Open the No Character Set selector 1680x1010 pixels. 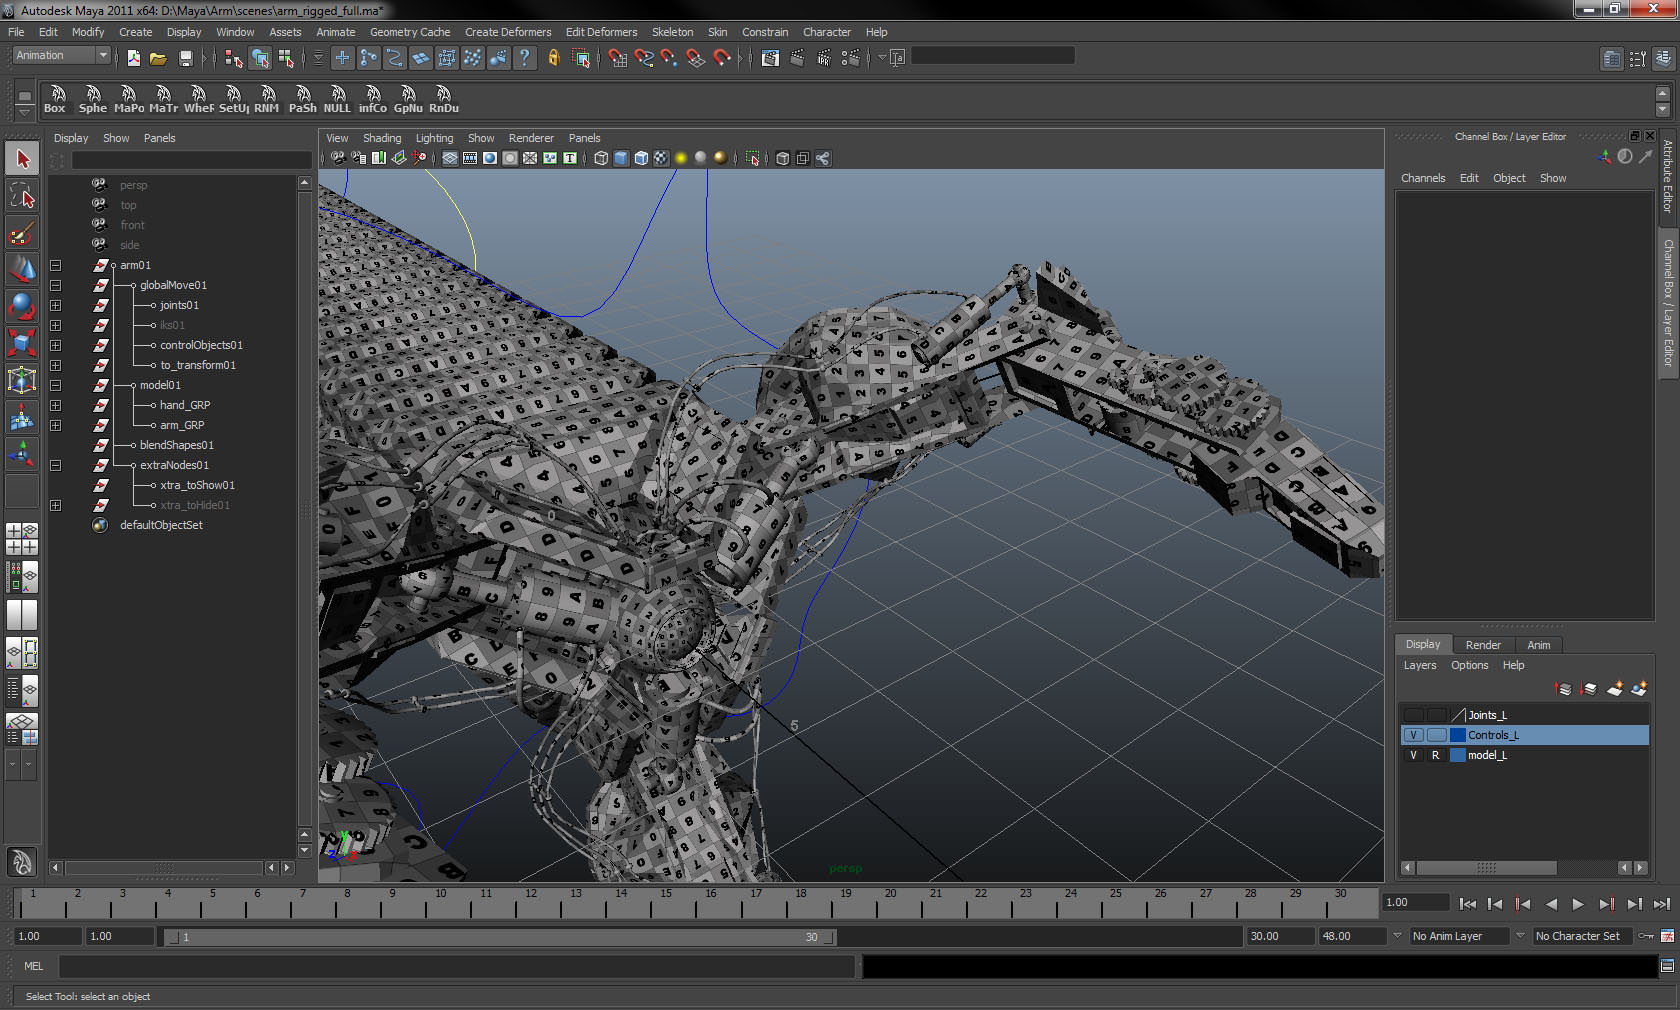point(1581,936)
